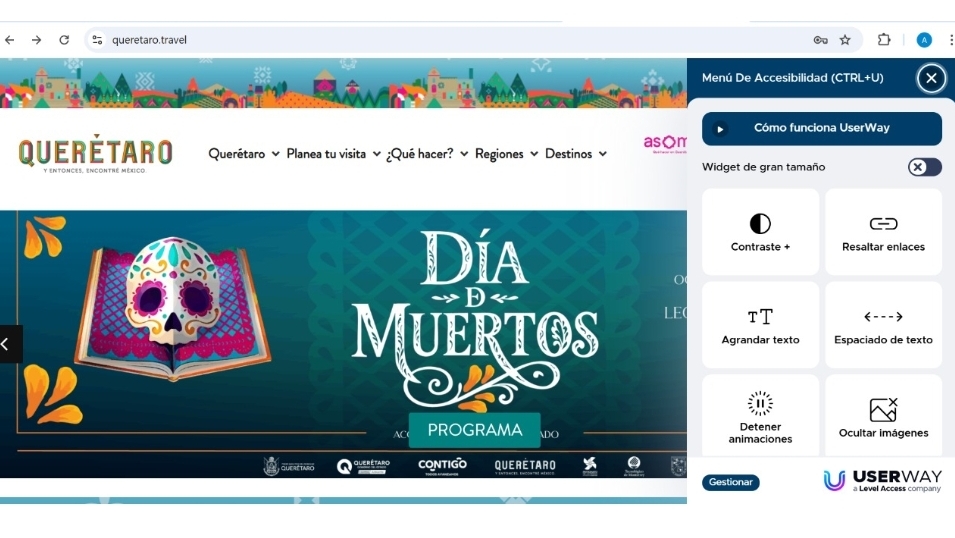Viewport: 955px width, 538px height.
Task: Play the Cómo funciona UserWay video
Action: [821, 128]
